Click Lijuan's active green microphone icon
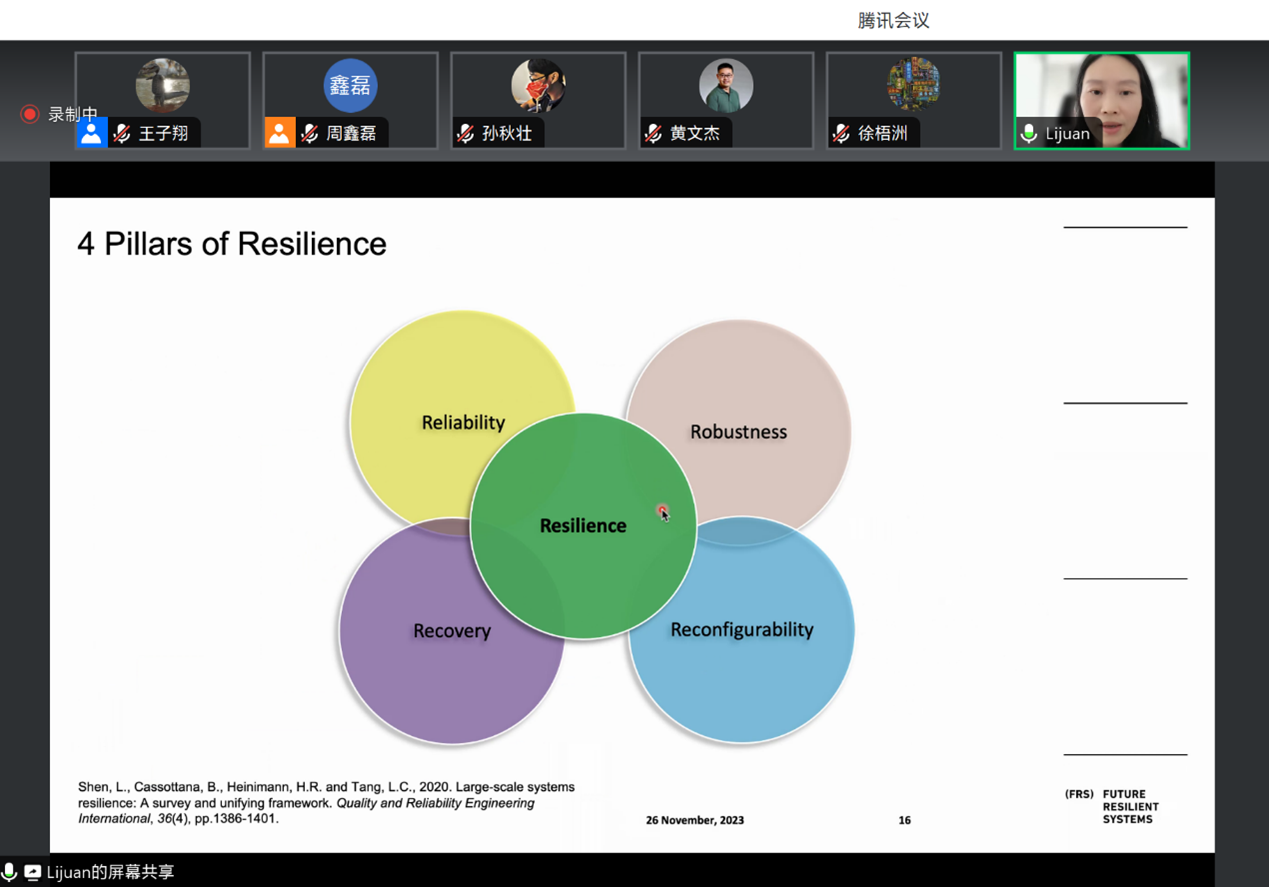The width and height of the screenshot is (1269, 887). point(1029,133)
